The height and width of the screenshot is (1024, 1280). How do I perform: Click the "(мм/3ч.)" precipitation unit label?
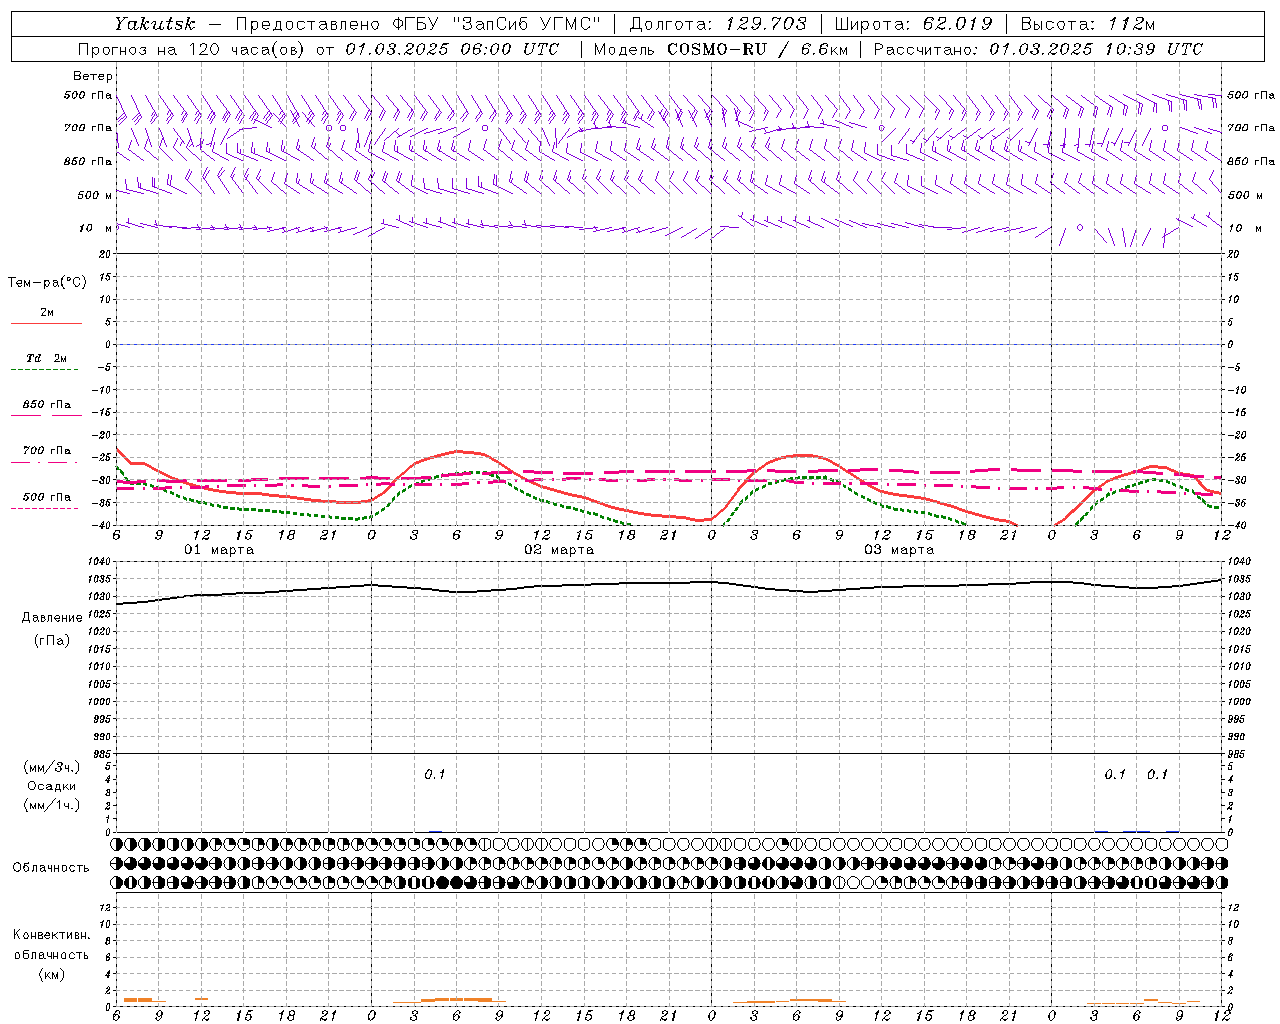coord(52,767)
